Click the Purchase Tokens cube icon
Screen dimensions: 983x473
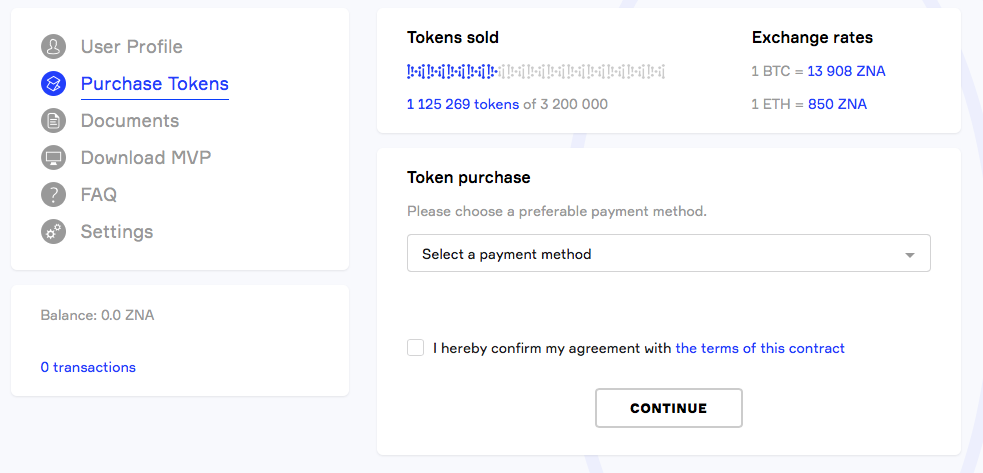click(x=53, y=84)
